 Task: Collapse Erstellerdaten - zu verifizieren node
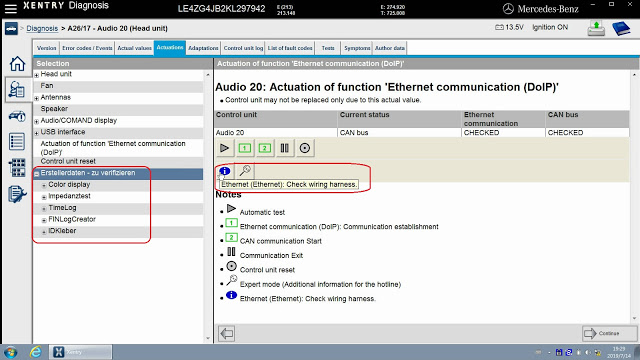pos(37,174)
